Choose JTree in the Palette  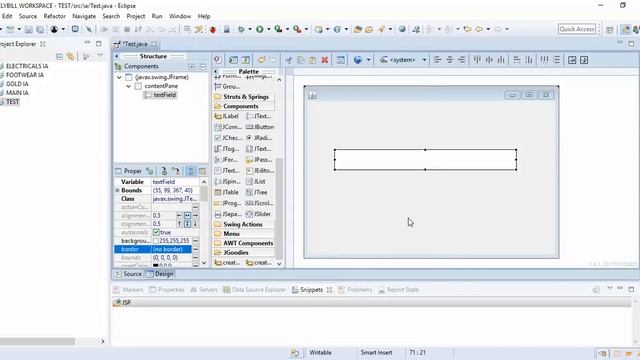click(x=257, y=192)
